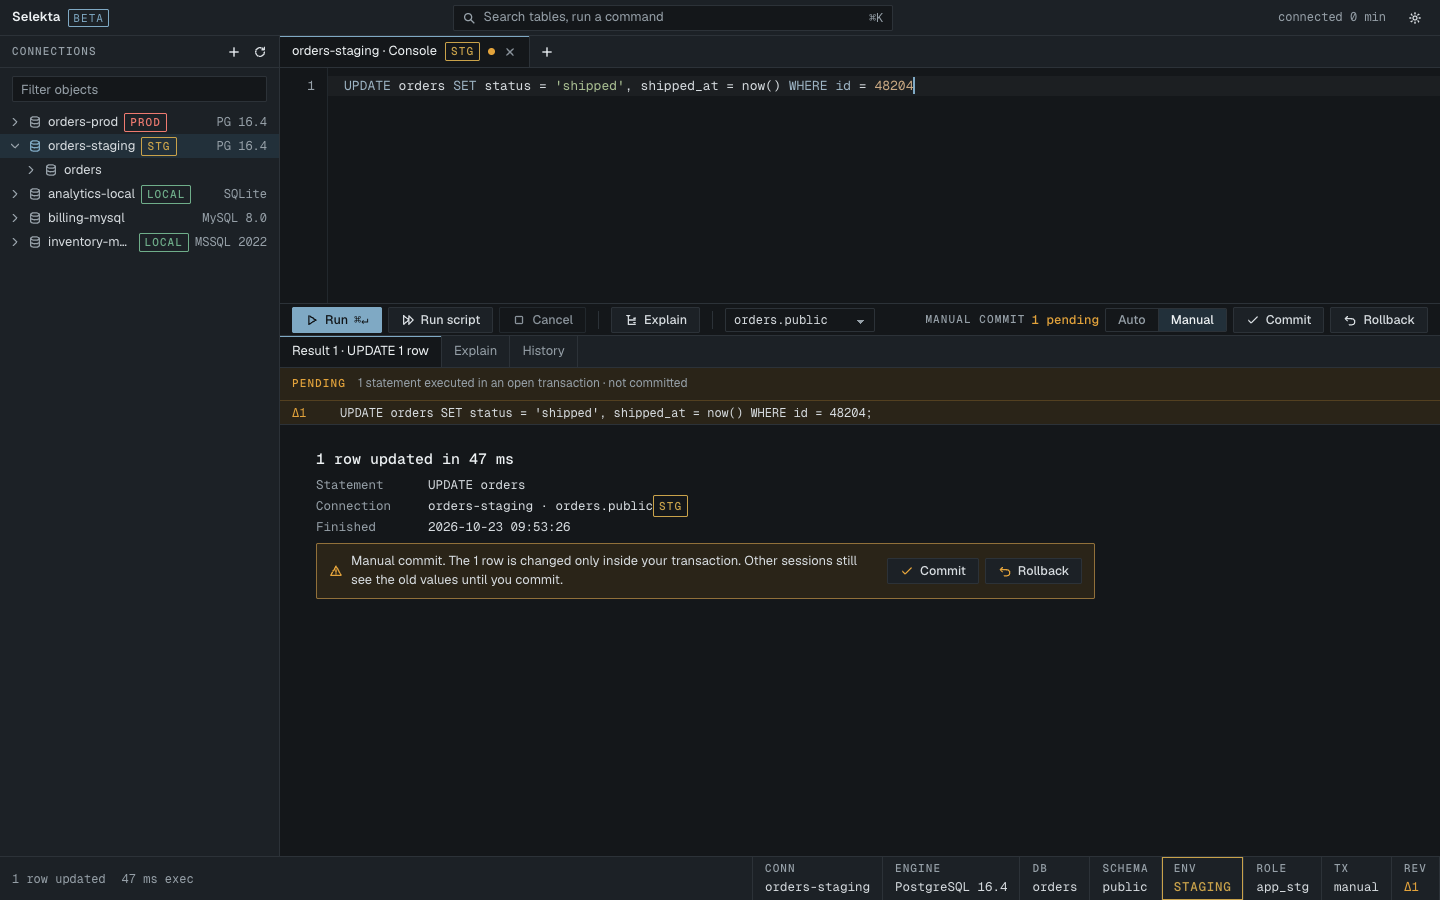Open the orders.public schema dropdown
Viewport: 1440px width, 900px height.
click(800, 320)
